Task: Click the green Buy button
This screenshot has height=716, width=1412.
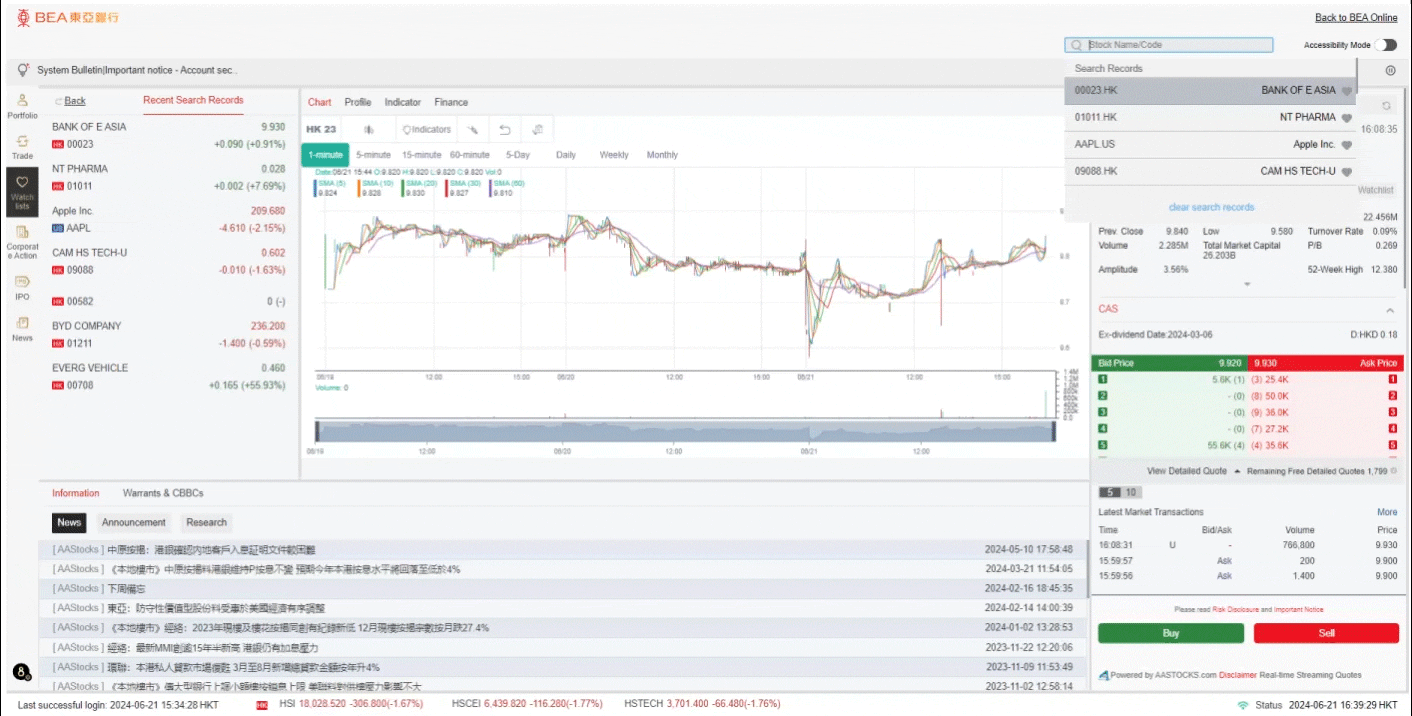Action: coord(1171,633)
